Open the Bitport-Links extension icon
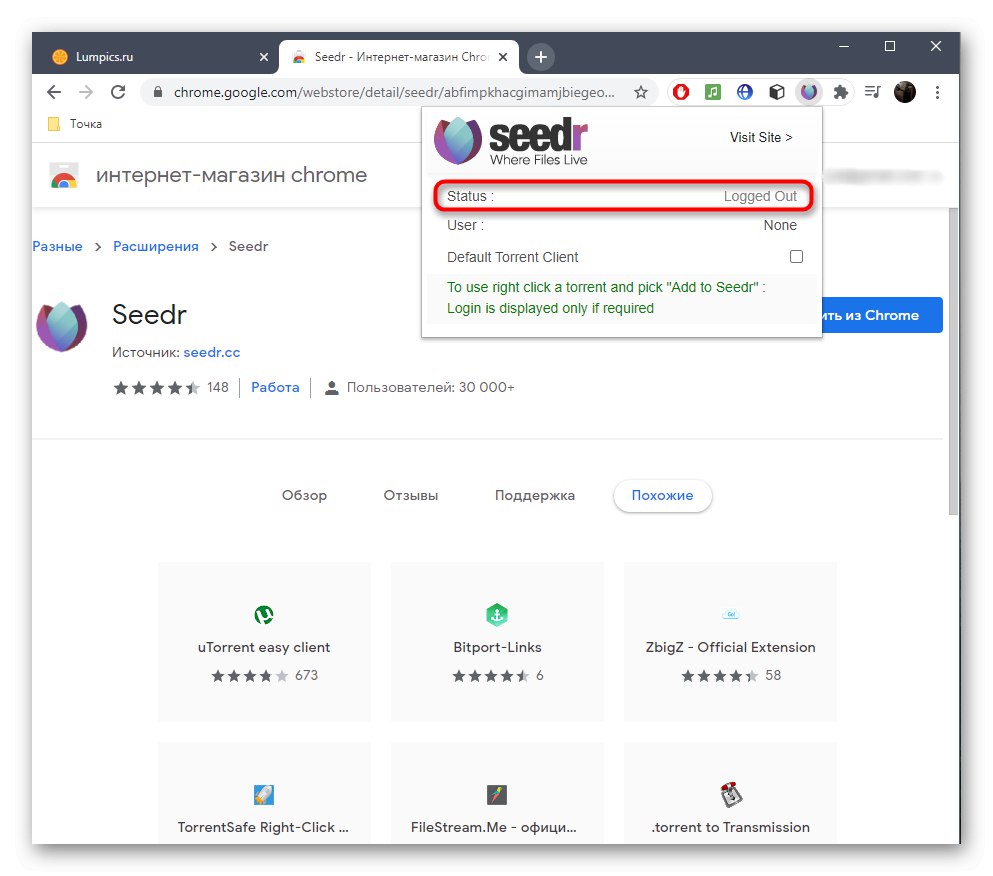Viewport: 993px width, 876px height. 496,614
